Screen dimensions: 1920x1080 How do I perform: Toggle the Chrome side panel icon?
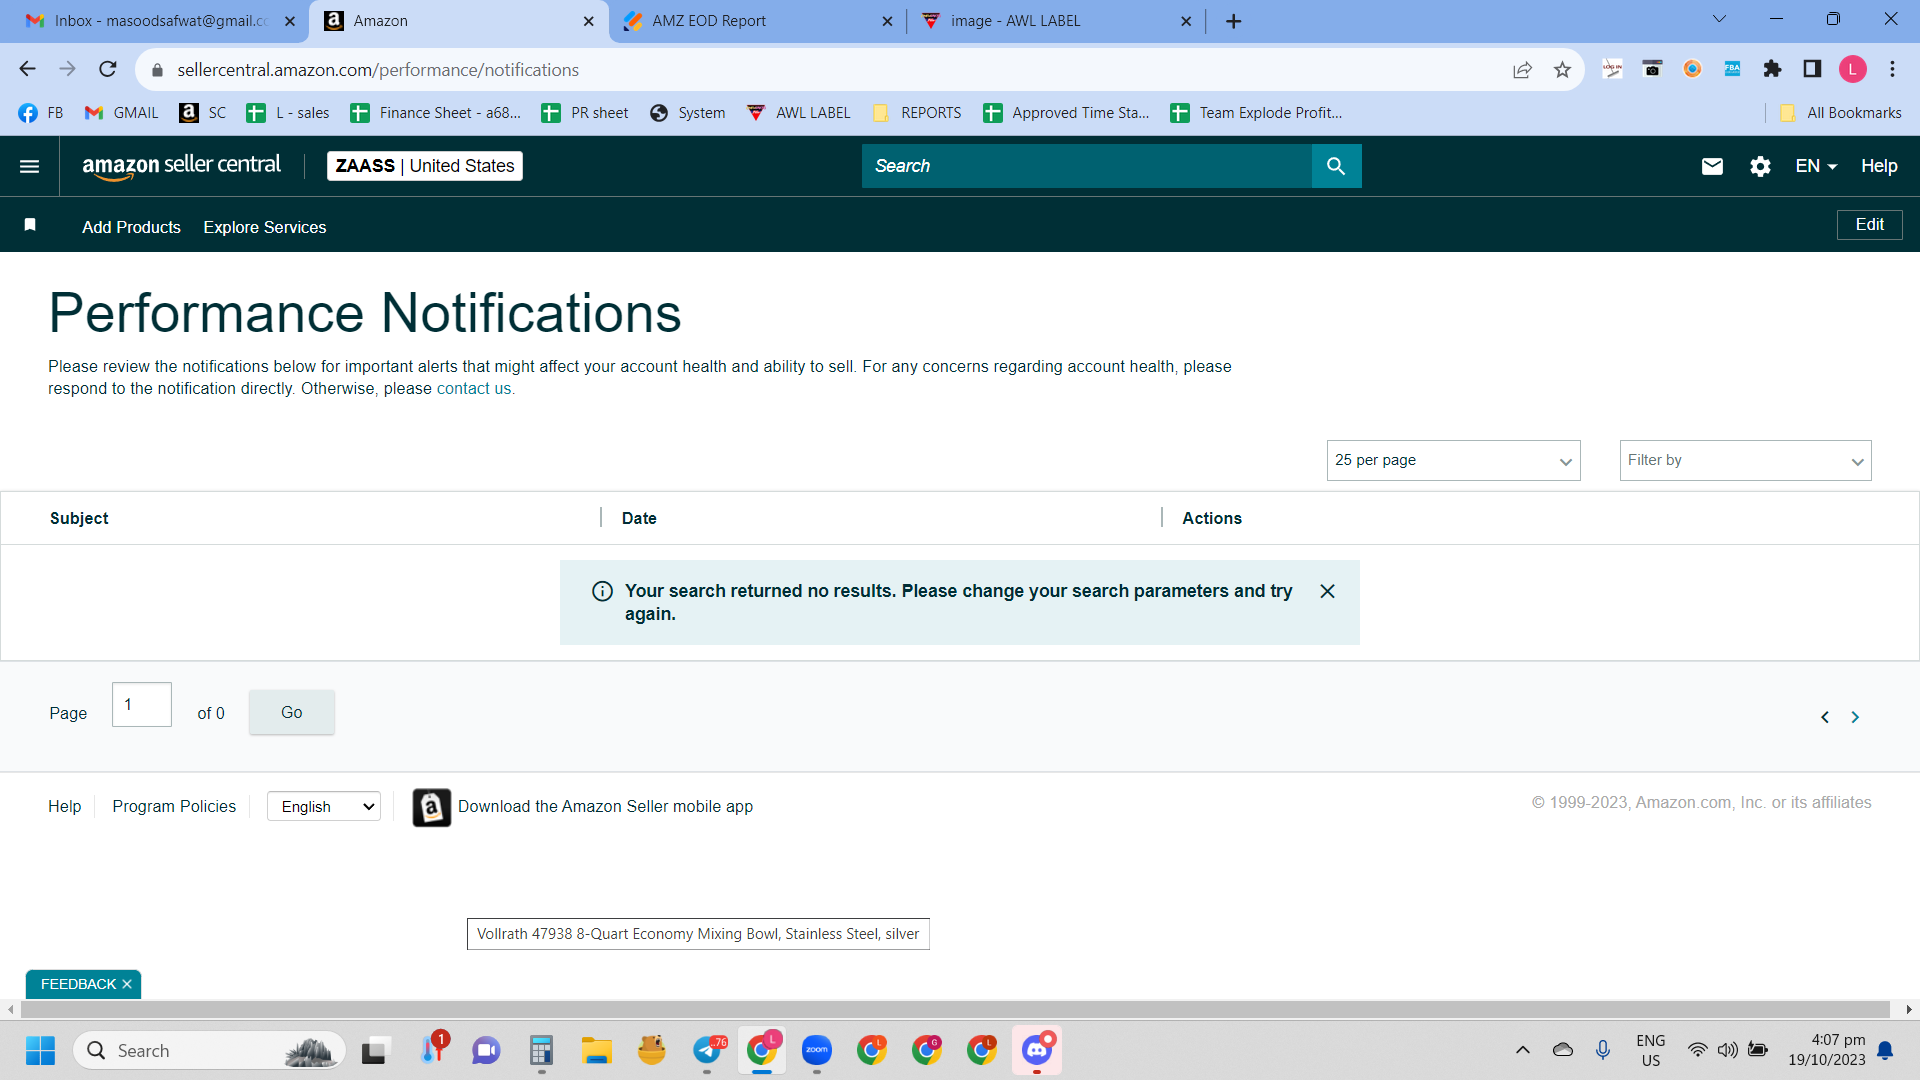point(1812,69)
